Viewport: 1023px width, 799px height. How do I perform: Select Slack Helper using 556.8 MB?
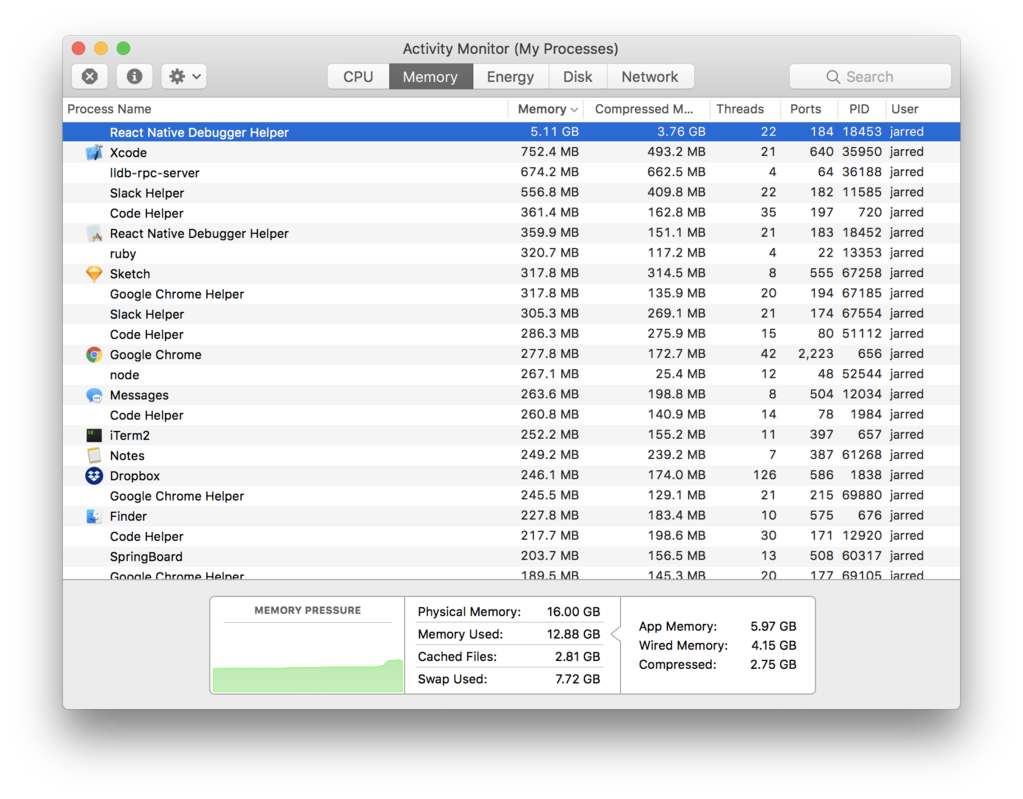coord(512,193)
